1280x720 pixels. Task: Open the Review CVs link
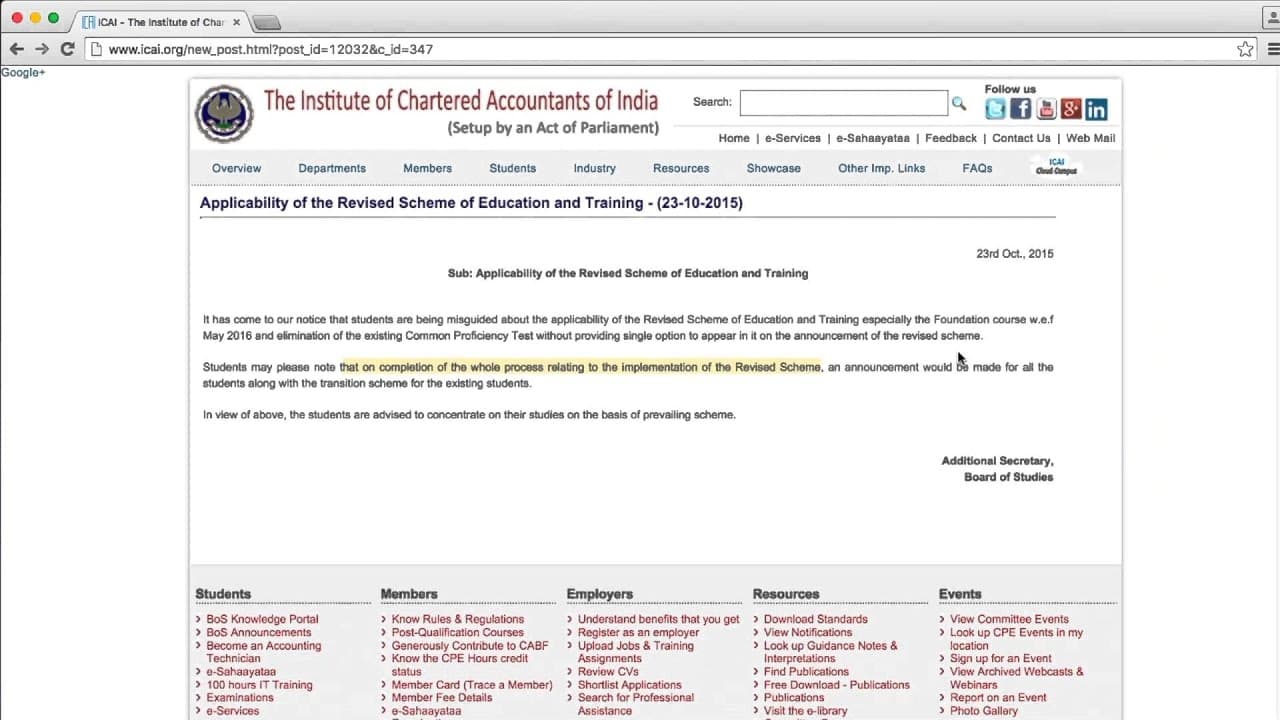pyautogui.click(x=608, y=672)
